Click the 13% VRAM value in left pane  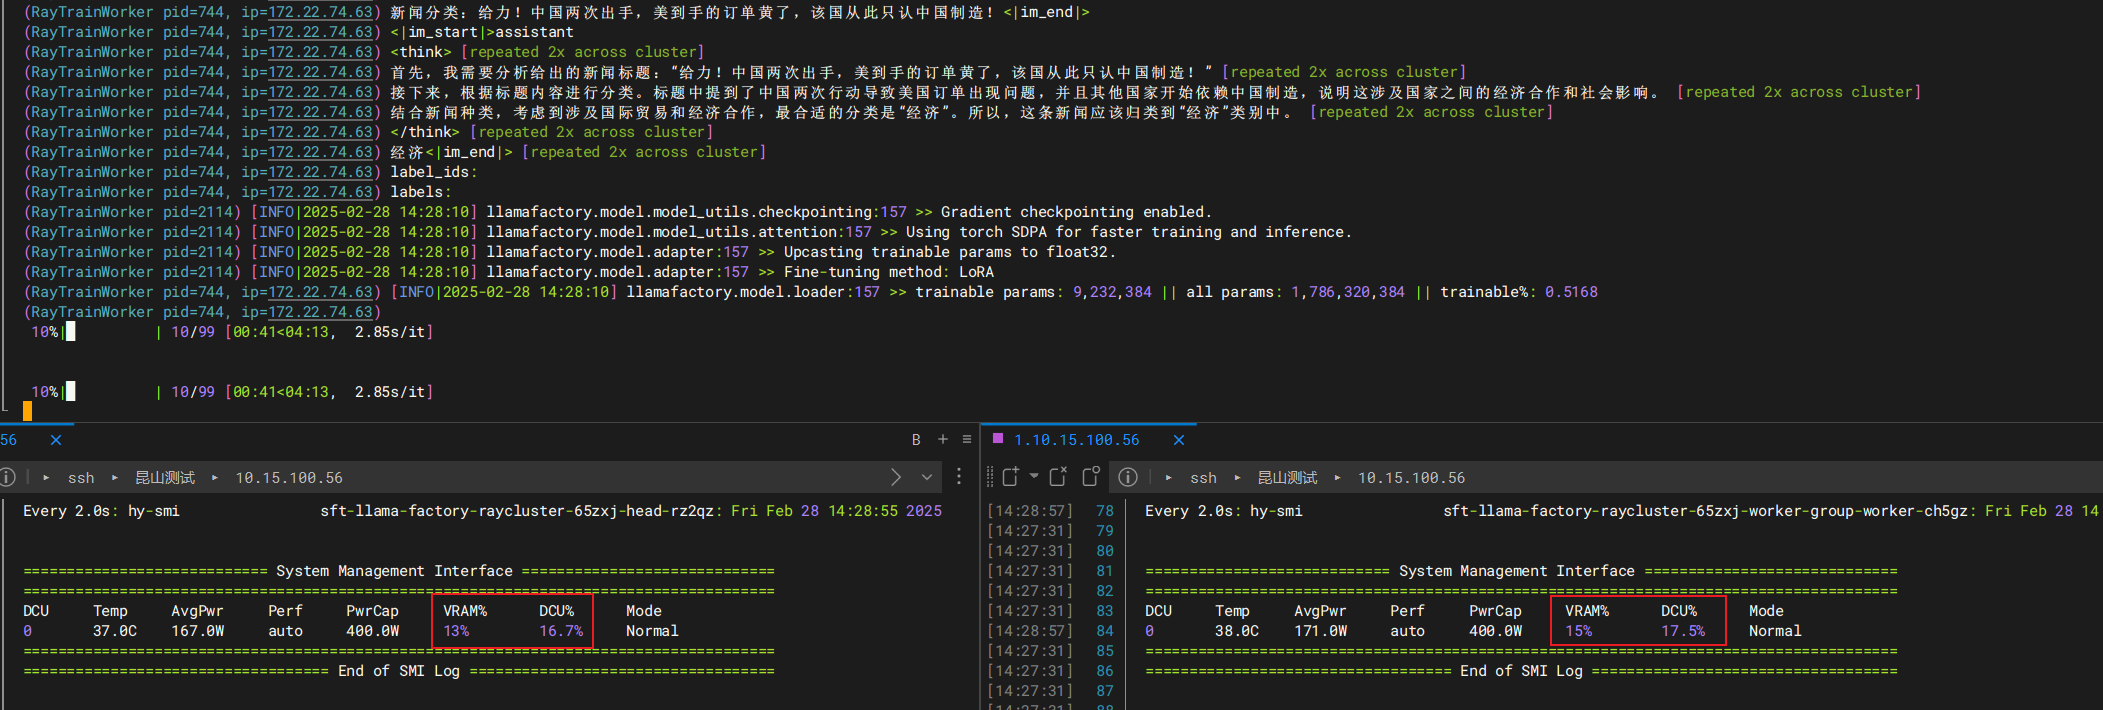456,631
